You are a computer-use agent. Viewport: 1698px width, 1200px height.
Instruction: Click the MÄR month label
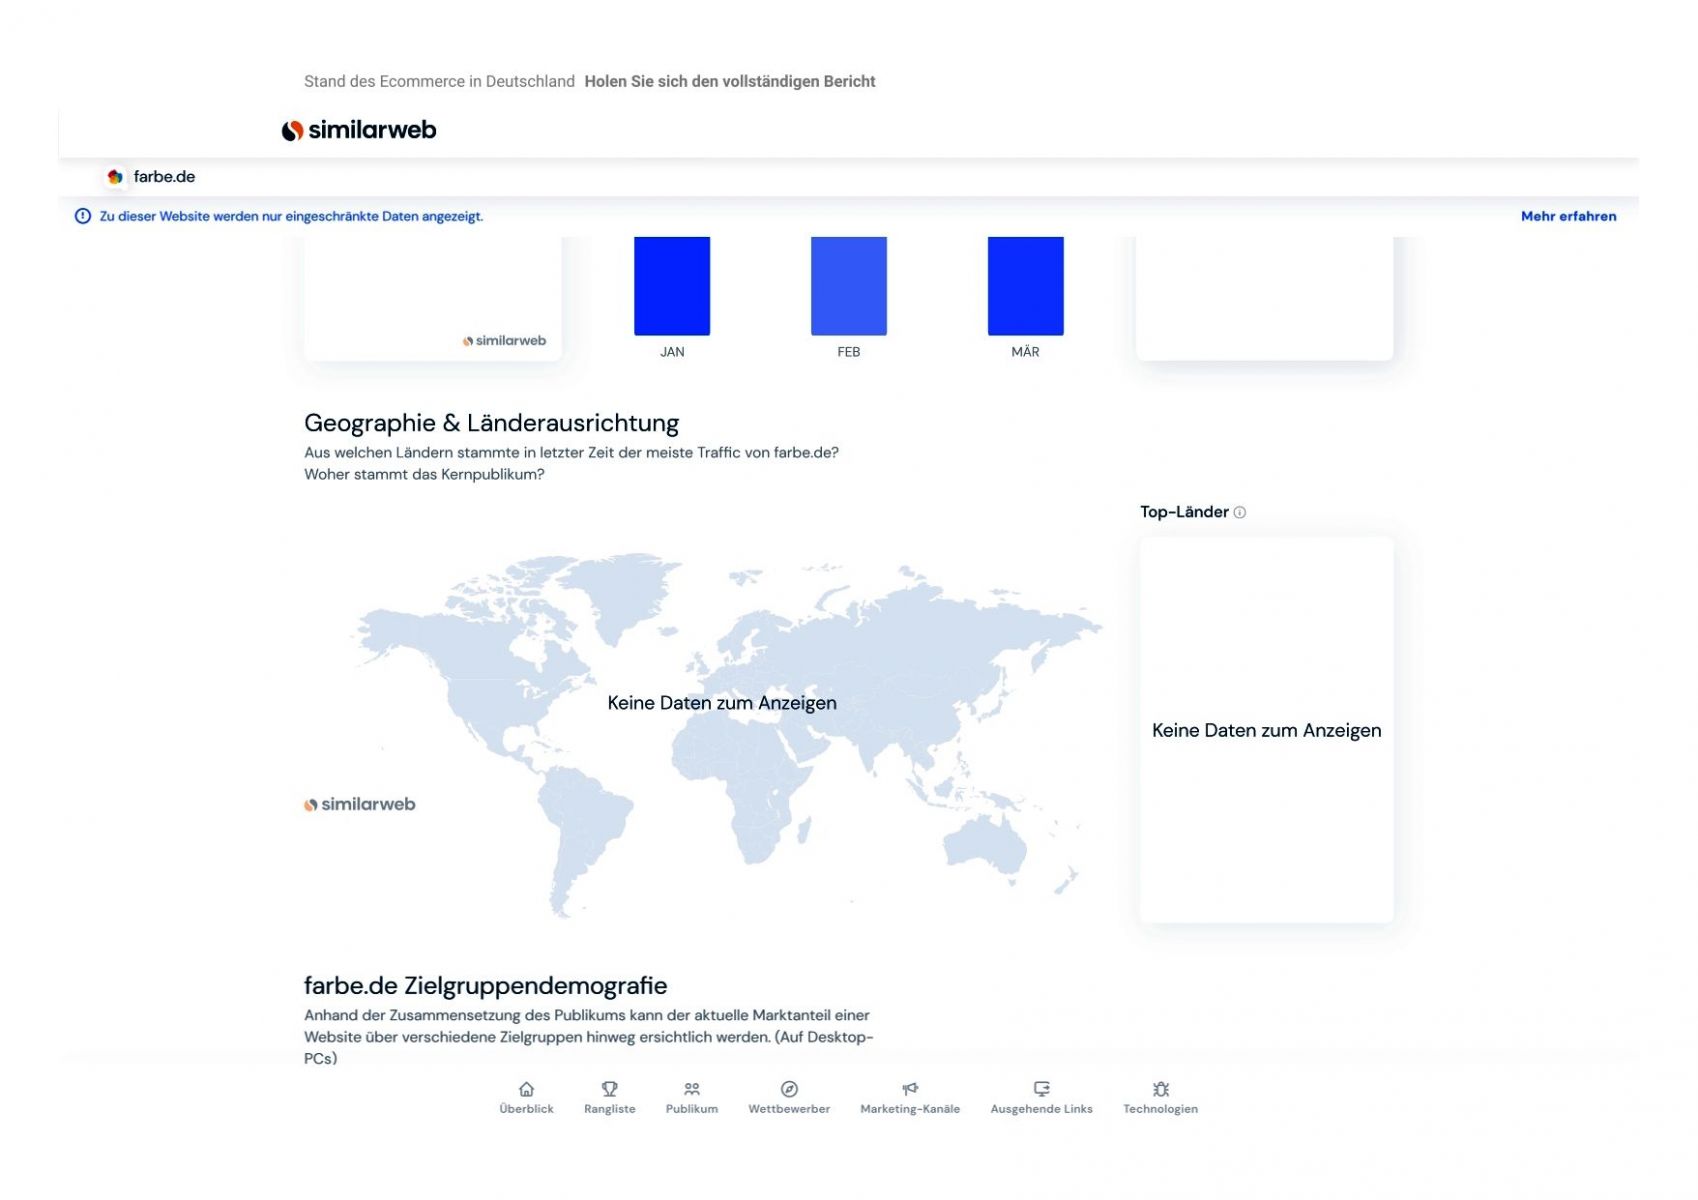click(x=1025, y=352)
